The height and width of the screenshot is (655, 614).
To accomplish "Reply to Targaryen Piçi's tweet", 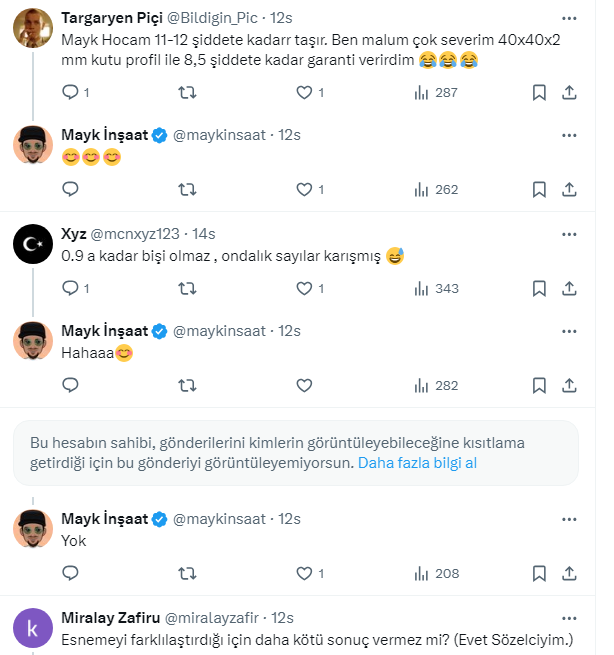I will coord(70,92).
